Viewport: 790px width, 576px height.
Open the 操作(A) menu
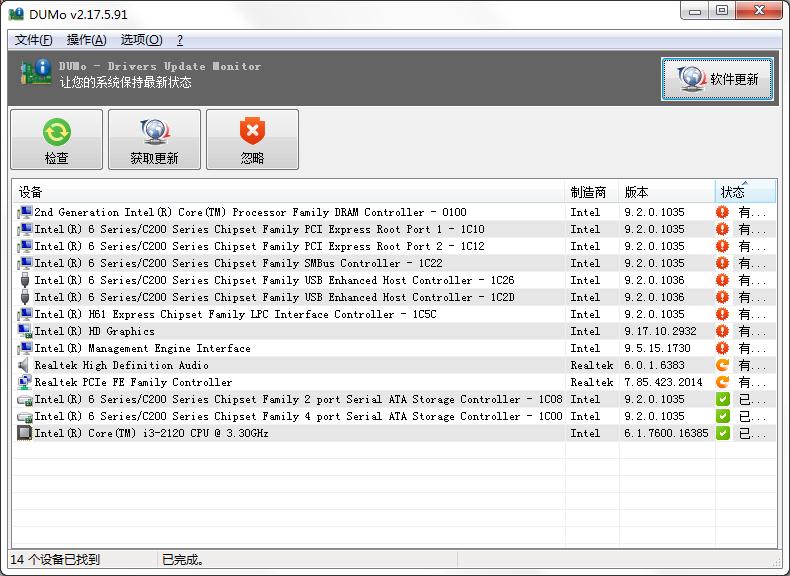[86, 40]
